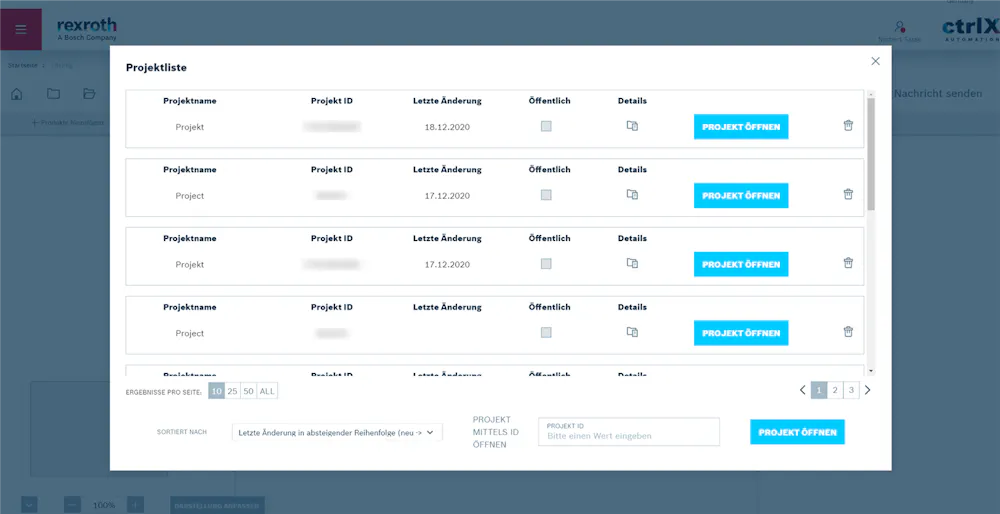Click the date 18.12.2020 in the first row
Viewport: 1000px width, 514px height.
point(447,127)
